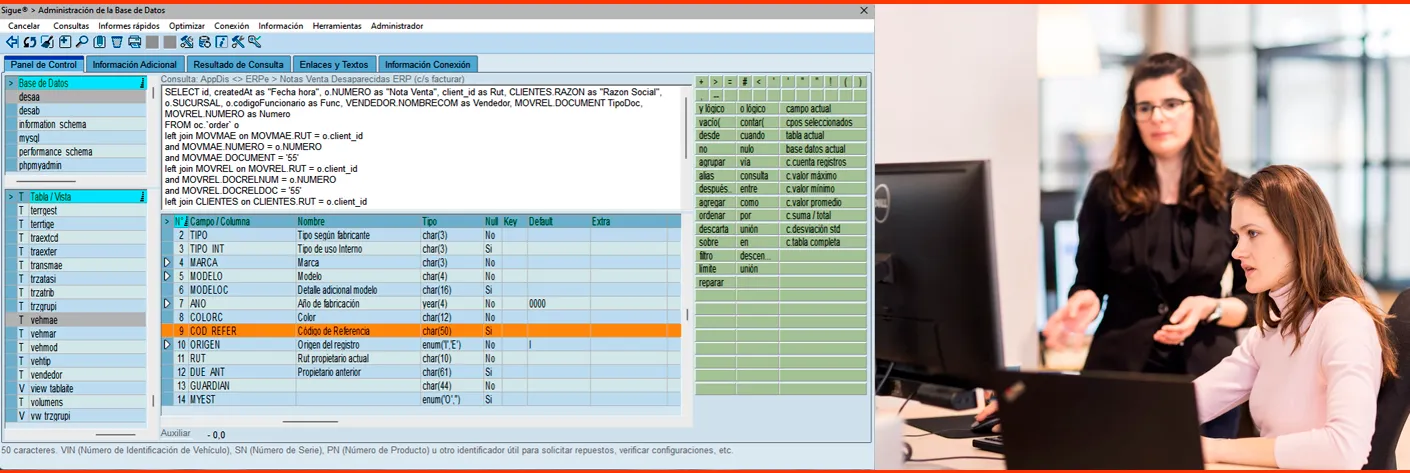The image size is (1410, 473).
Task: Expand the MARCA row arrow marker
Action: click(167, 262)
